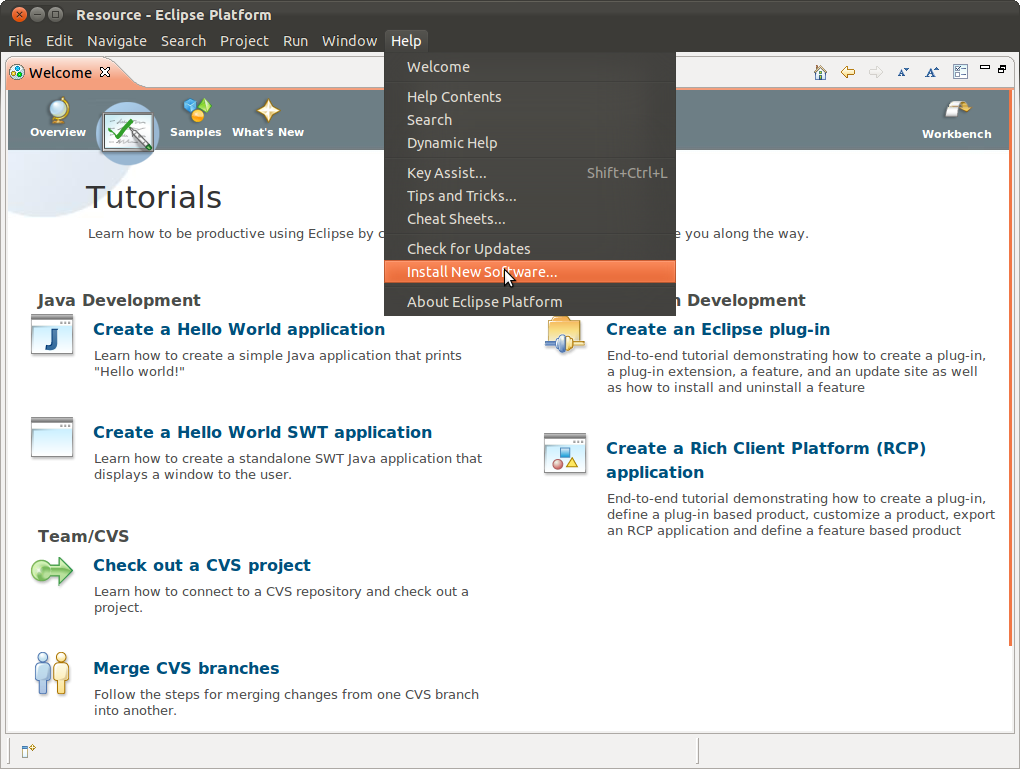Viewport: 1020px width, 769px height.
Task: Click the Eclipse plug-in tutorial icon
Action: (x=565, y=334)
